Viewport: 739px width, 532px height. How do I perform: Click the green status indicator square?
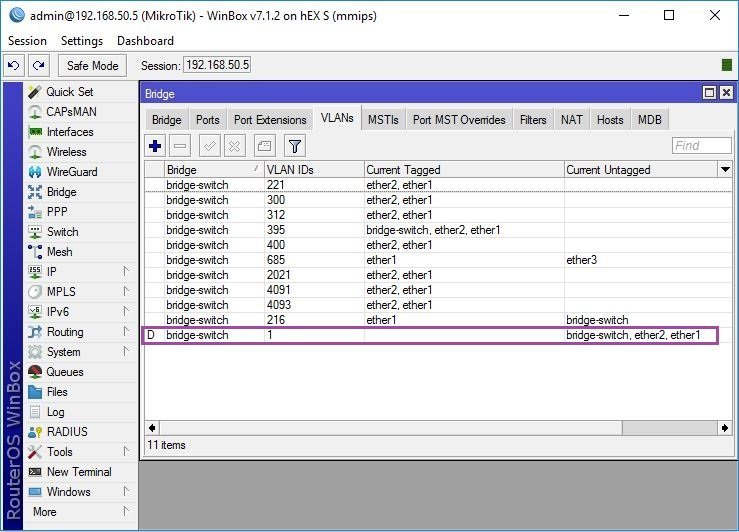727,65
